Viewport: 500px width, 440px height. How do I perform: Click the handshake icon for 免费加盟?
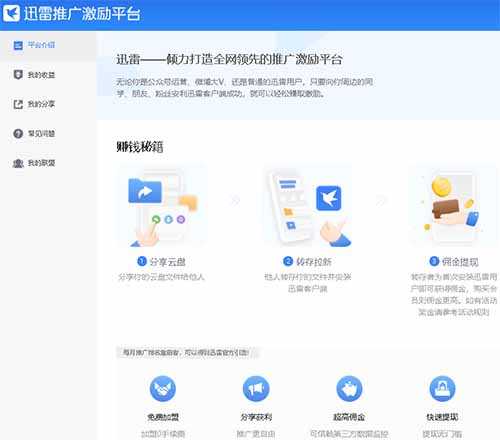(x=163, y=389)
